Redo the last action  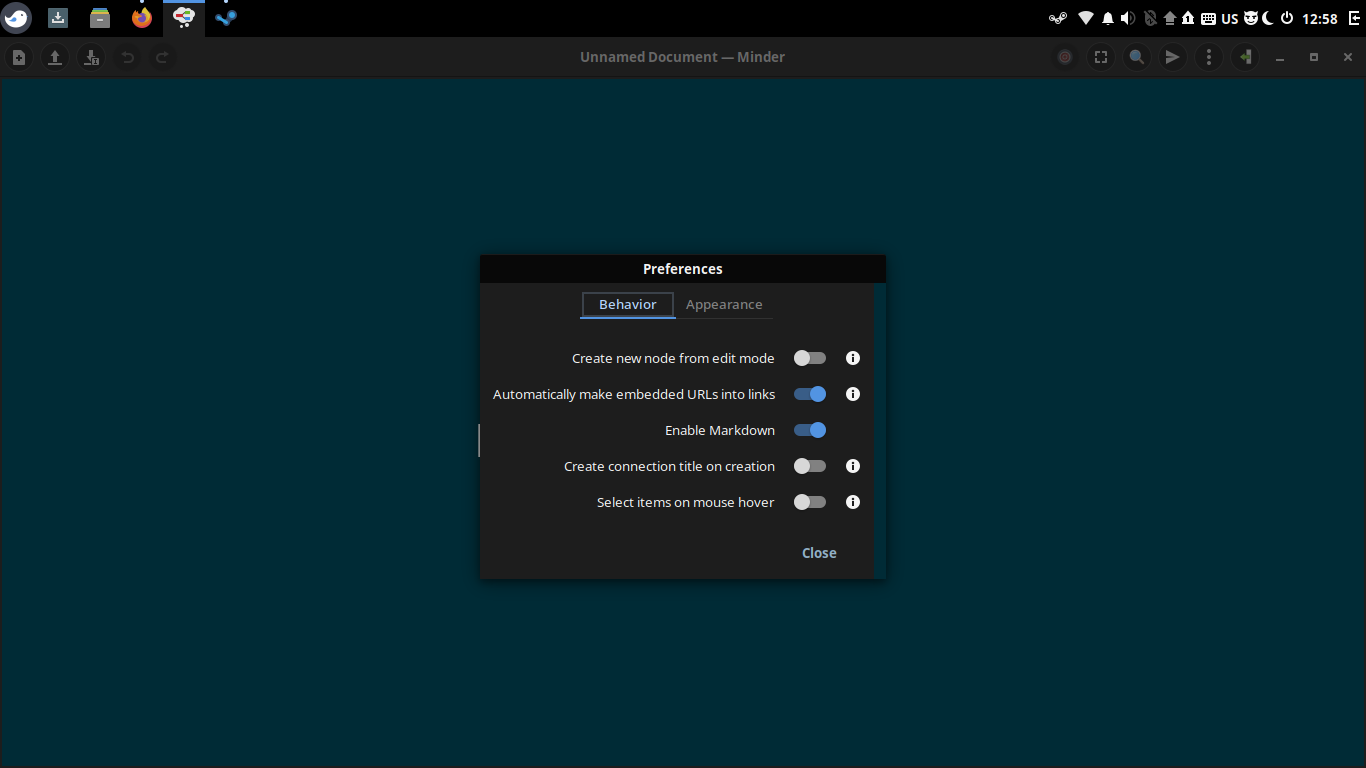click(162, 57)
